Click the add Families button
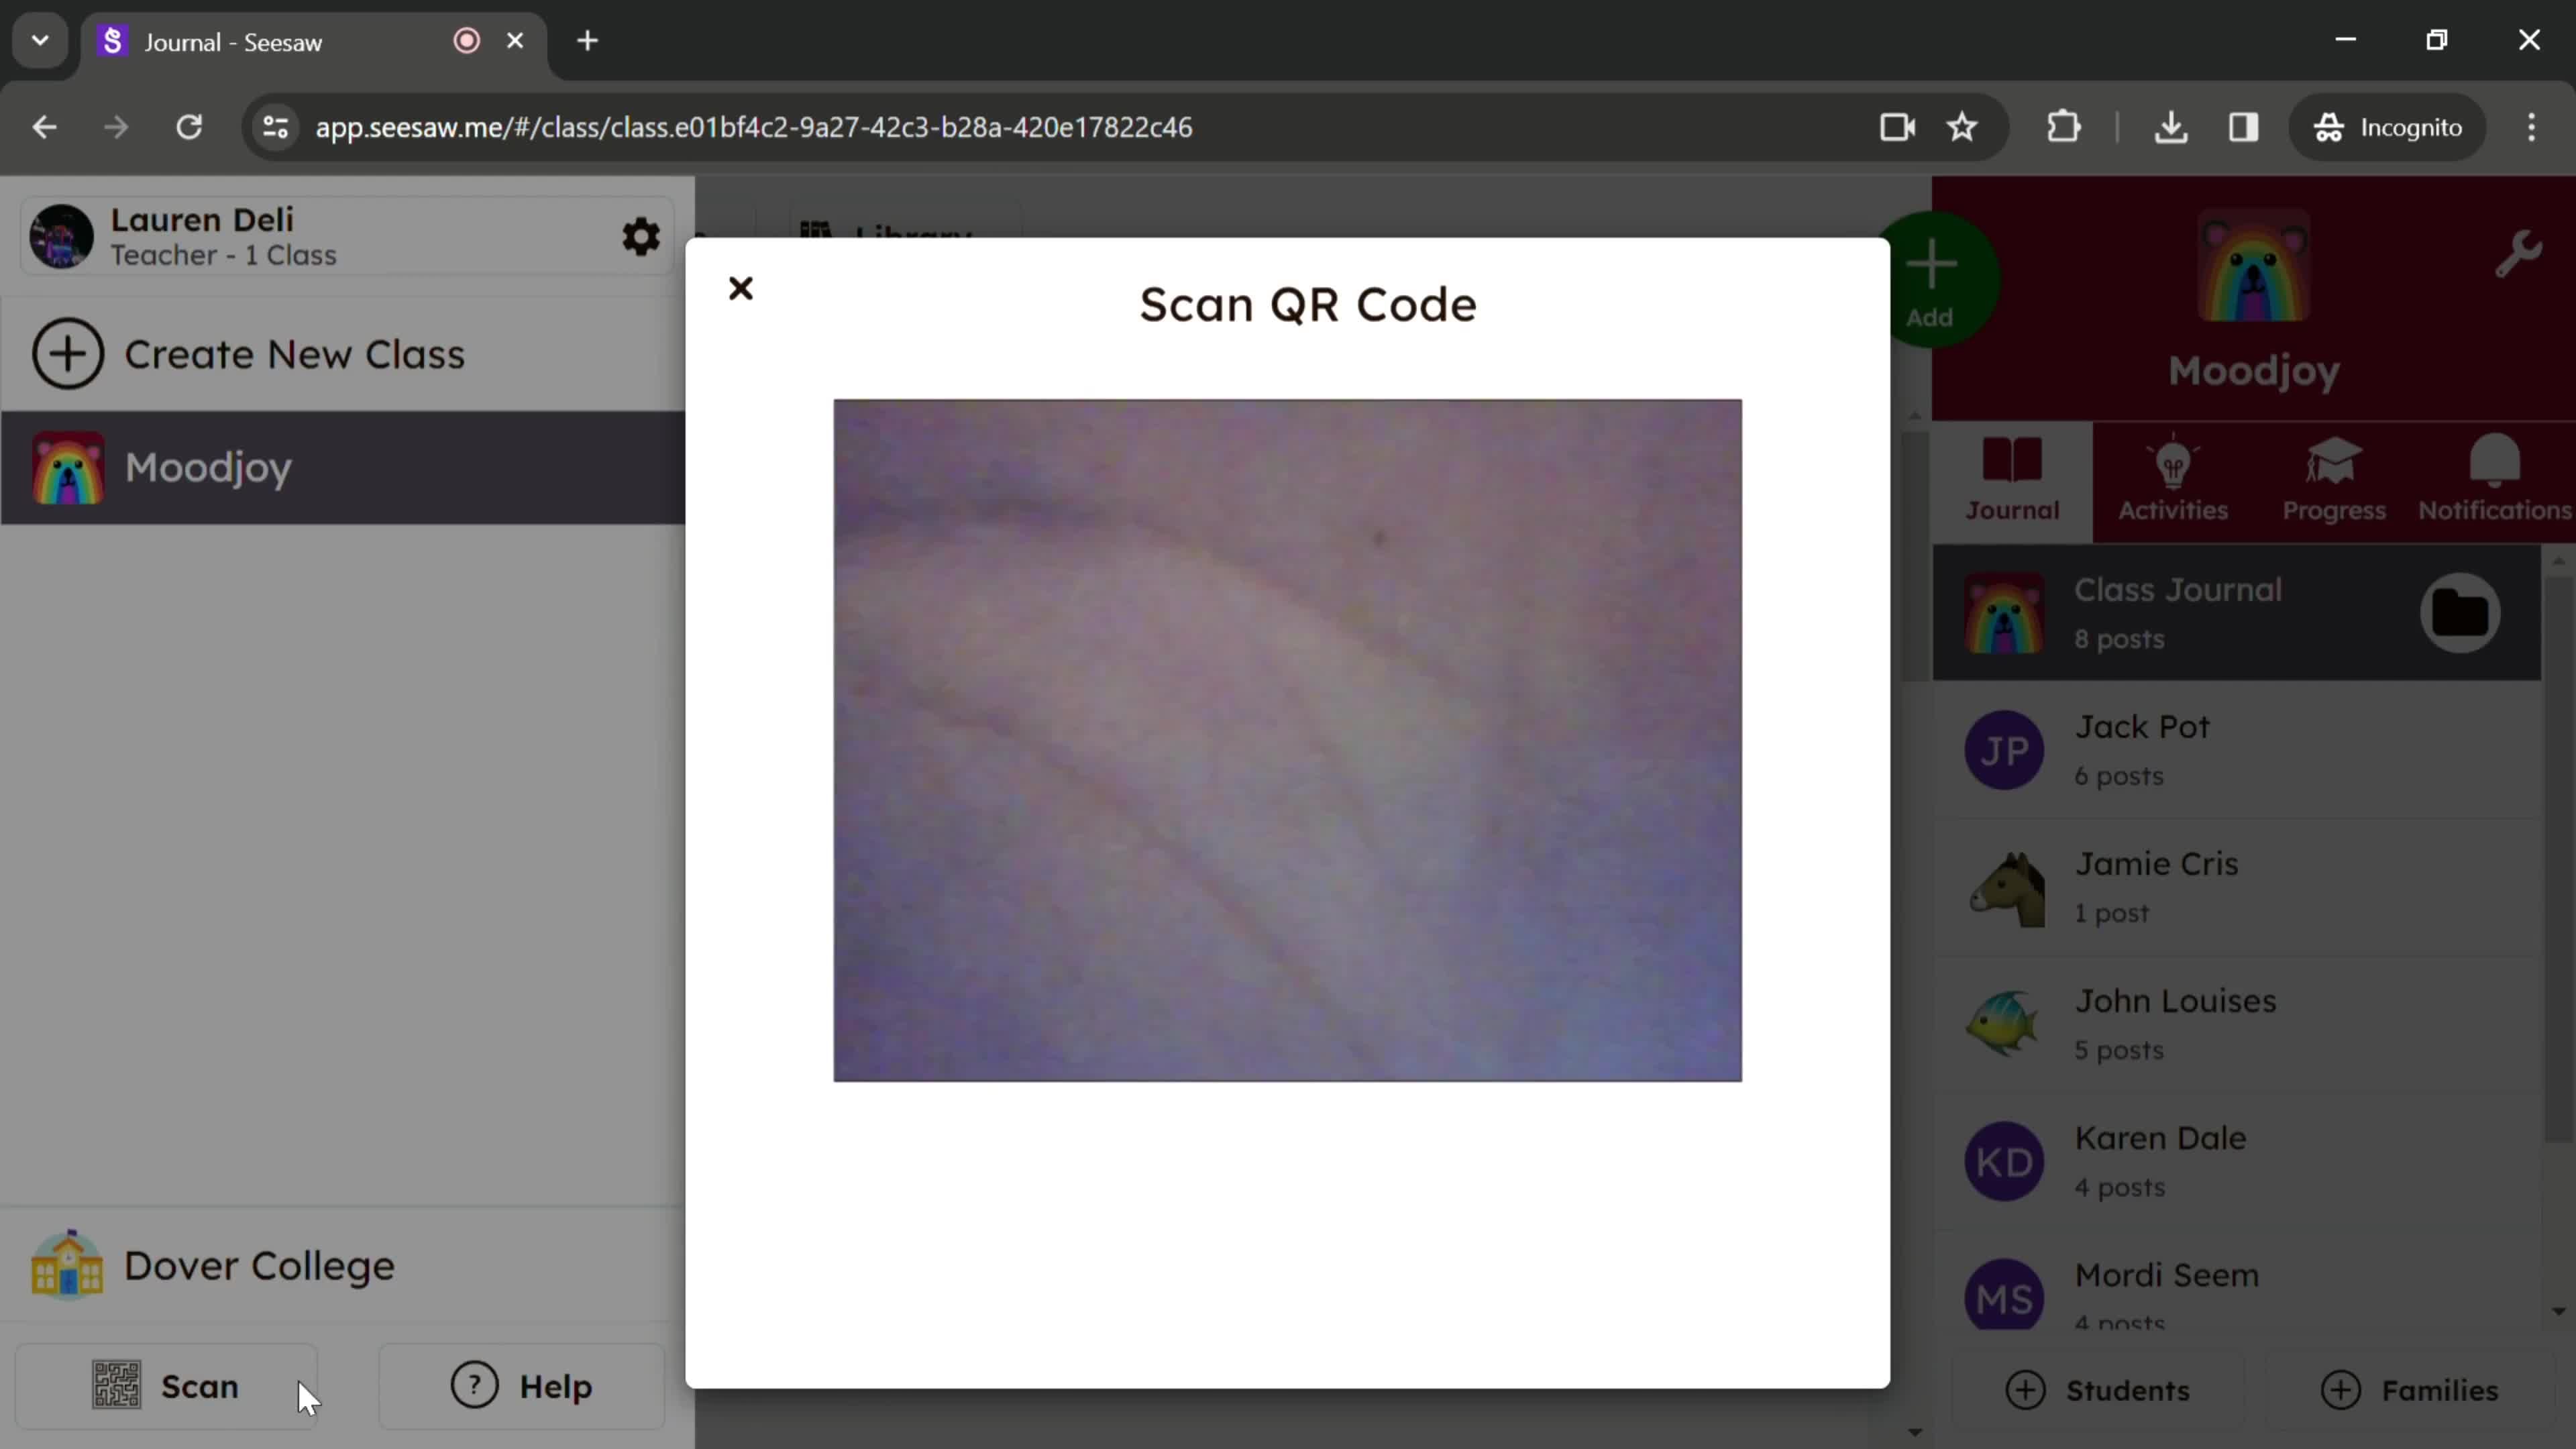This screenshot has height=1449, width=2576. click(x=2410, y=1390)
